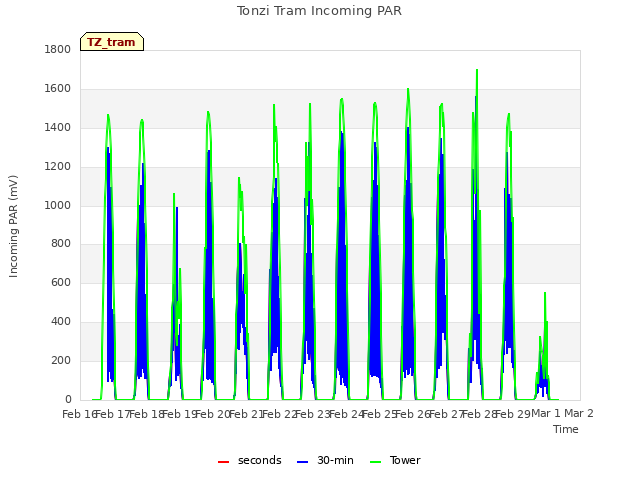The width and height of the screenshot is (640, 480).
Task: Click the TZ_tram annotation label
Action: pos(112,42)
